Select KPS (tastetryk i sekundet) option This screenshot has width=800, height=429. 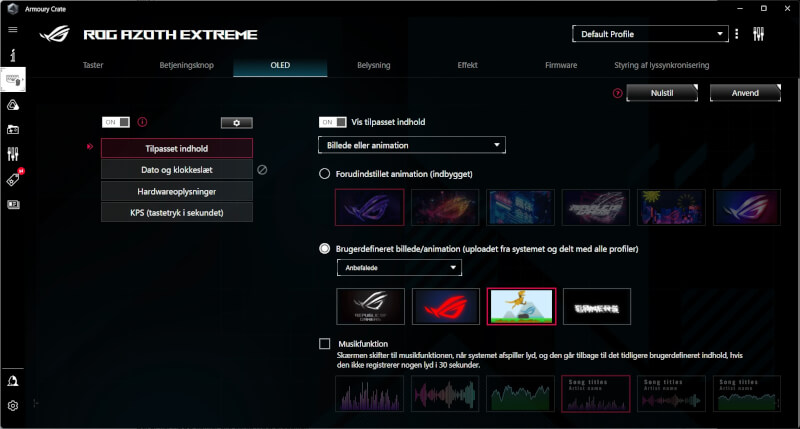[x=177, y=213]
